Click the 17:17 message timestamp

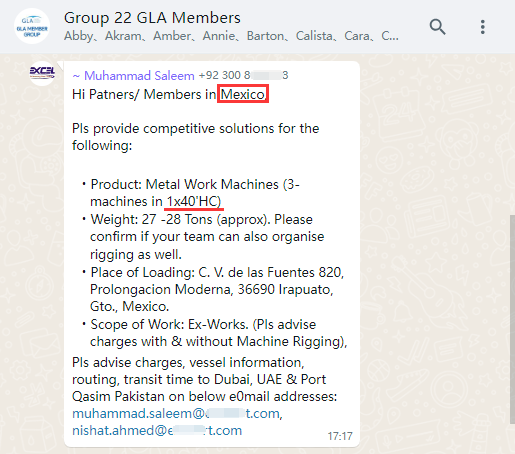340,436
